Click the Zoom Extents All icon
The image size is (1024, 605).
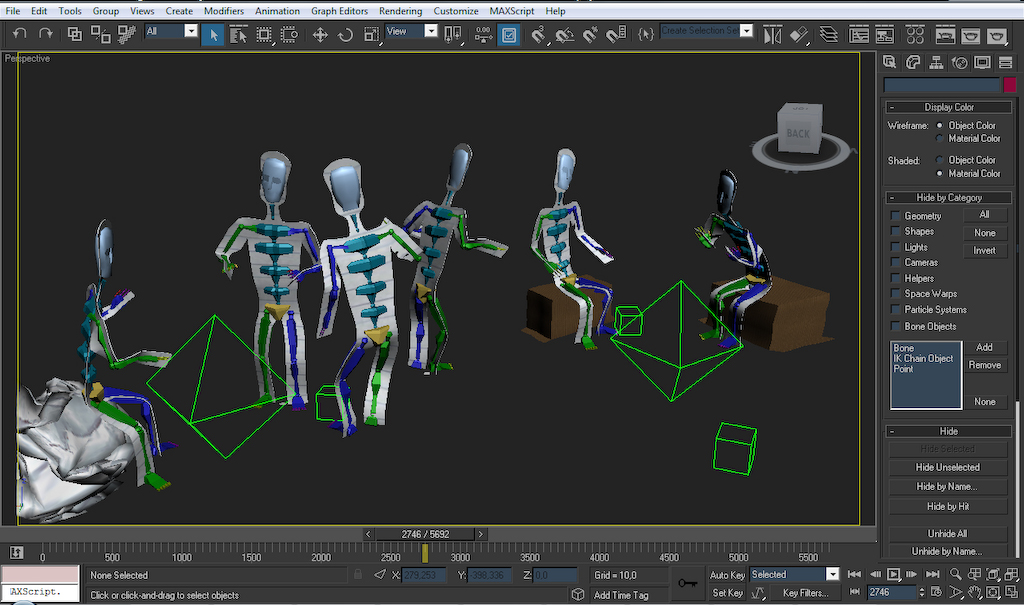click(1012, 574)
